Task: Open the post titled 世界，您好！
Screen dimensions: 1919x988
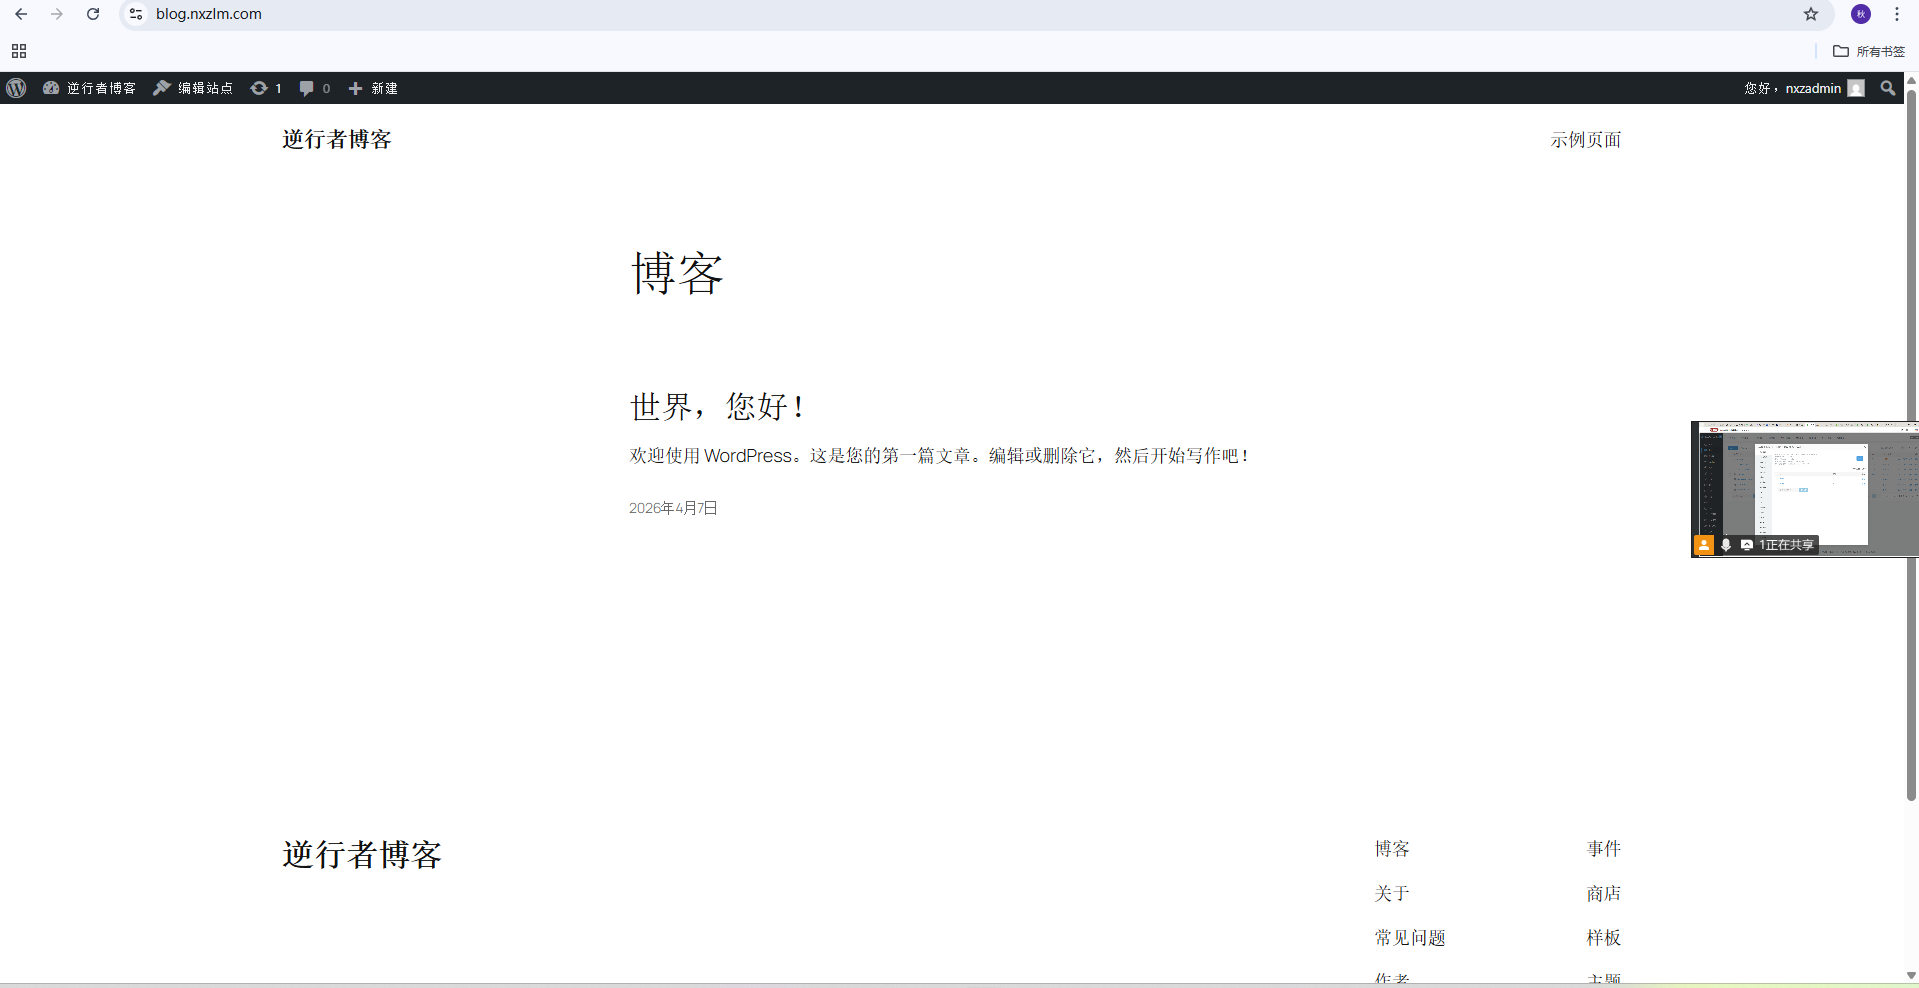Action: (717, 407)
